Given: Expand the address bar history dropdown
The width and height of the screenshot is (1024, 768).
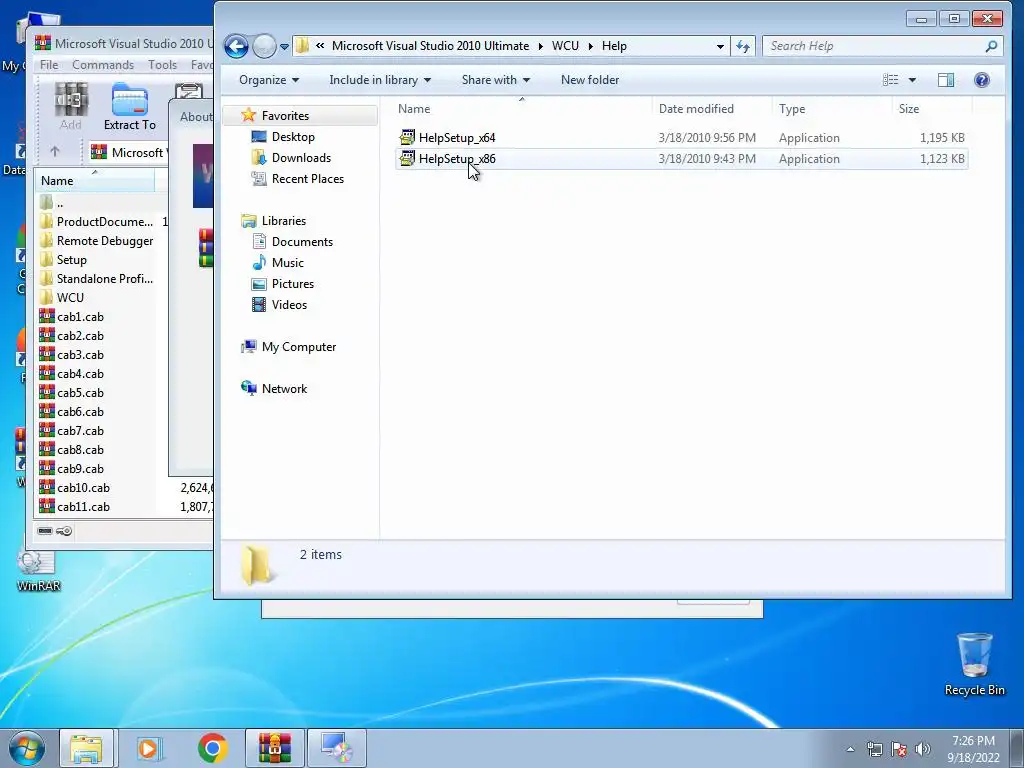Looking at the screenshot, I should [x=720, y=46].
